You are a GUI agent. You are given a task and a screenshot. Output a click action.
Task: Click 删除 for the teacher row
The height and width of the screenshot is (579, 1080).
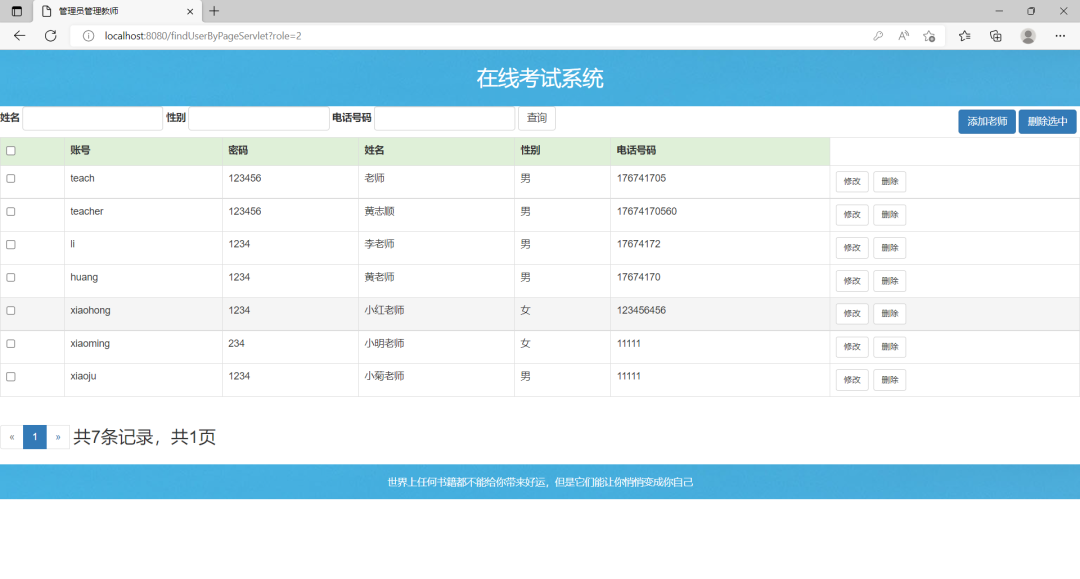click(x=890, y=215)
